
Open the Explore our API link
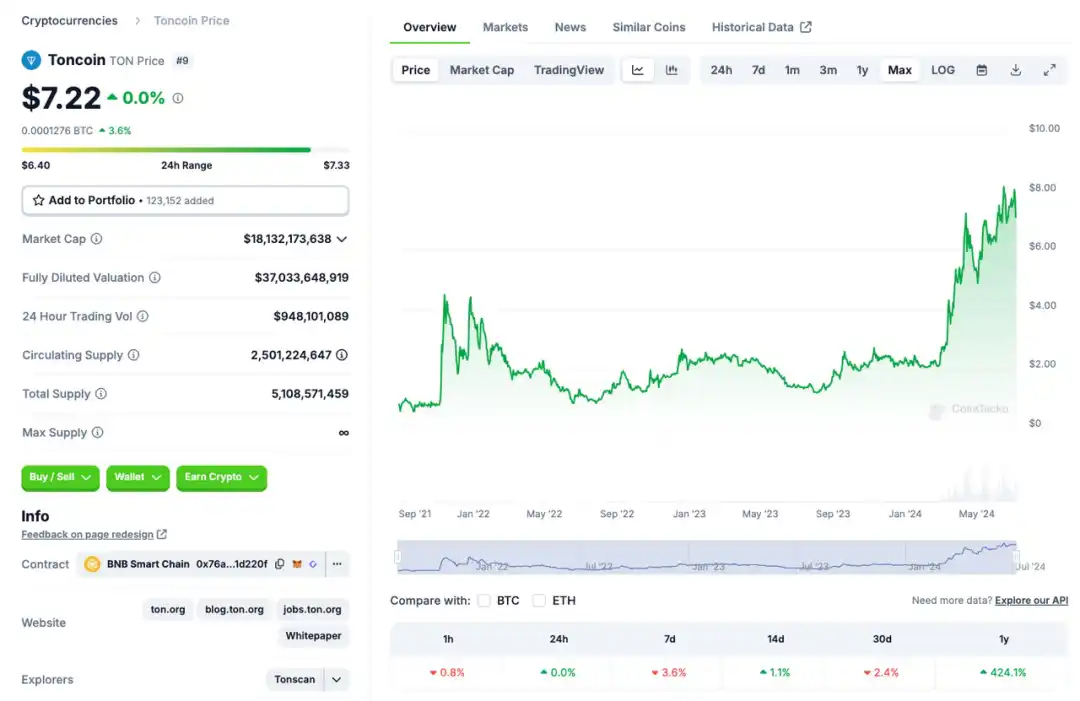[x=1031, y=601]
